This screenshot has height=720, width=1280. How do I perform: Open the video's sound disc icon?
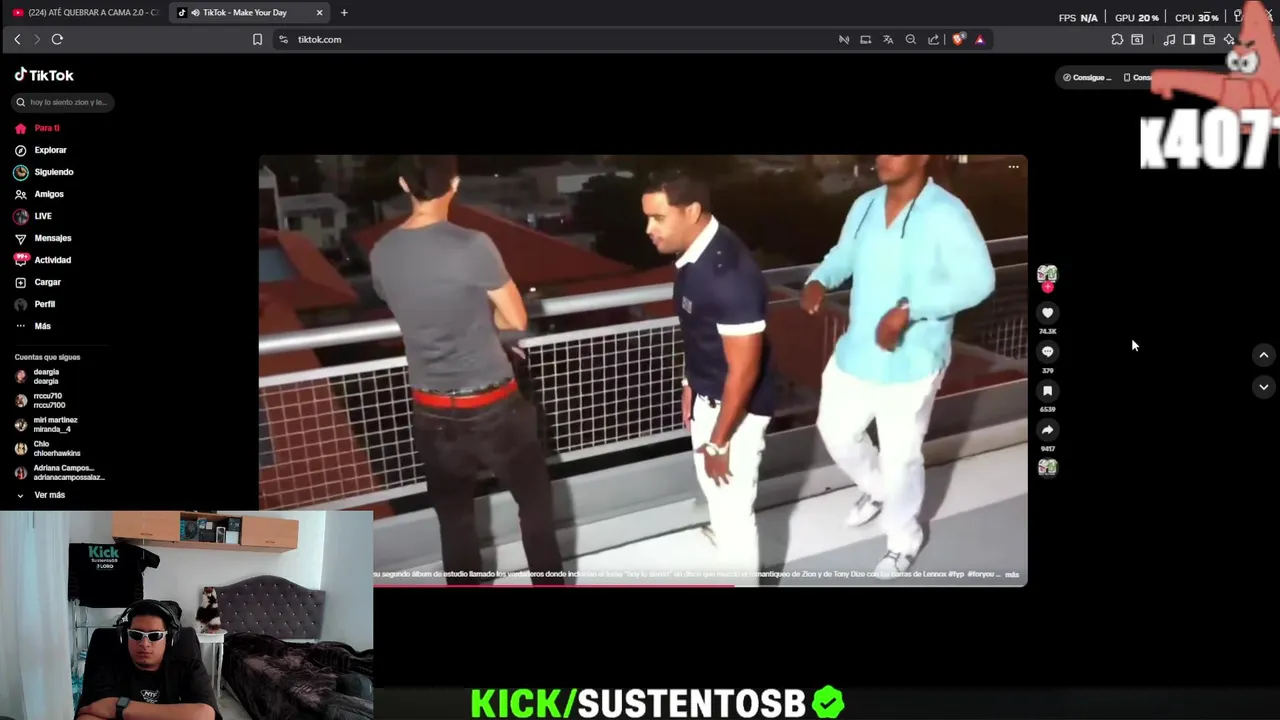pyautogui.click(x=1047, y=467)
